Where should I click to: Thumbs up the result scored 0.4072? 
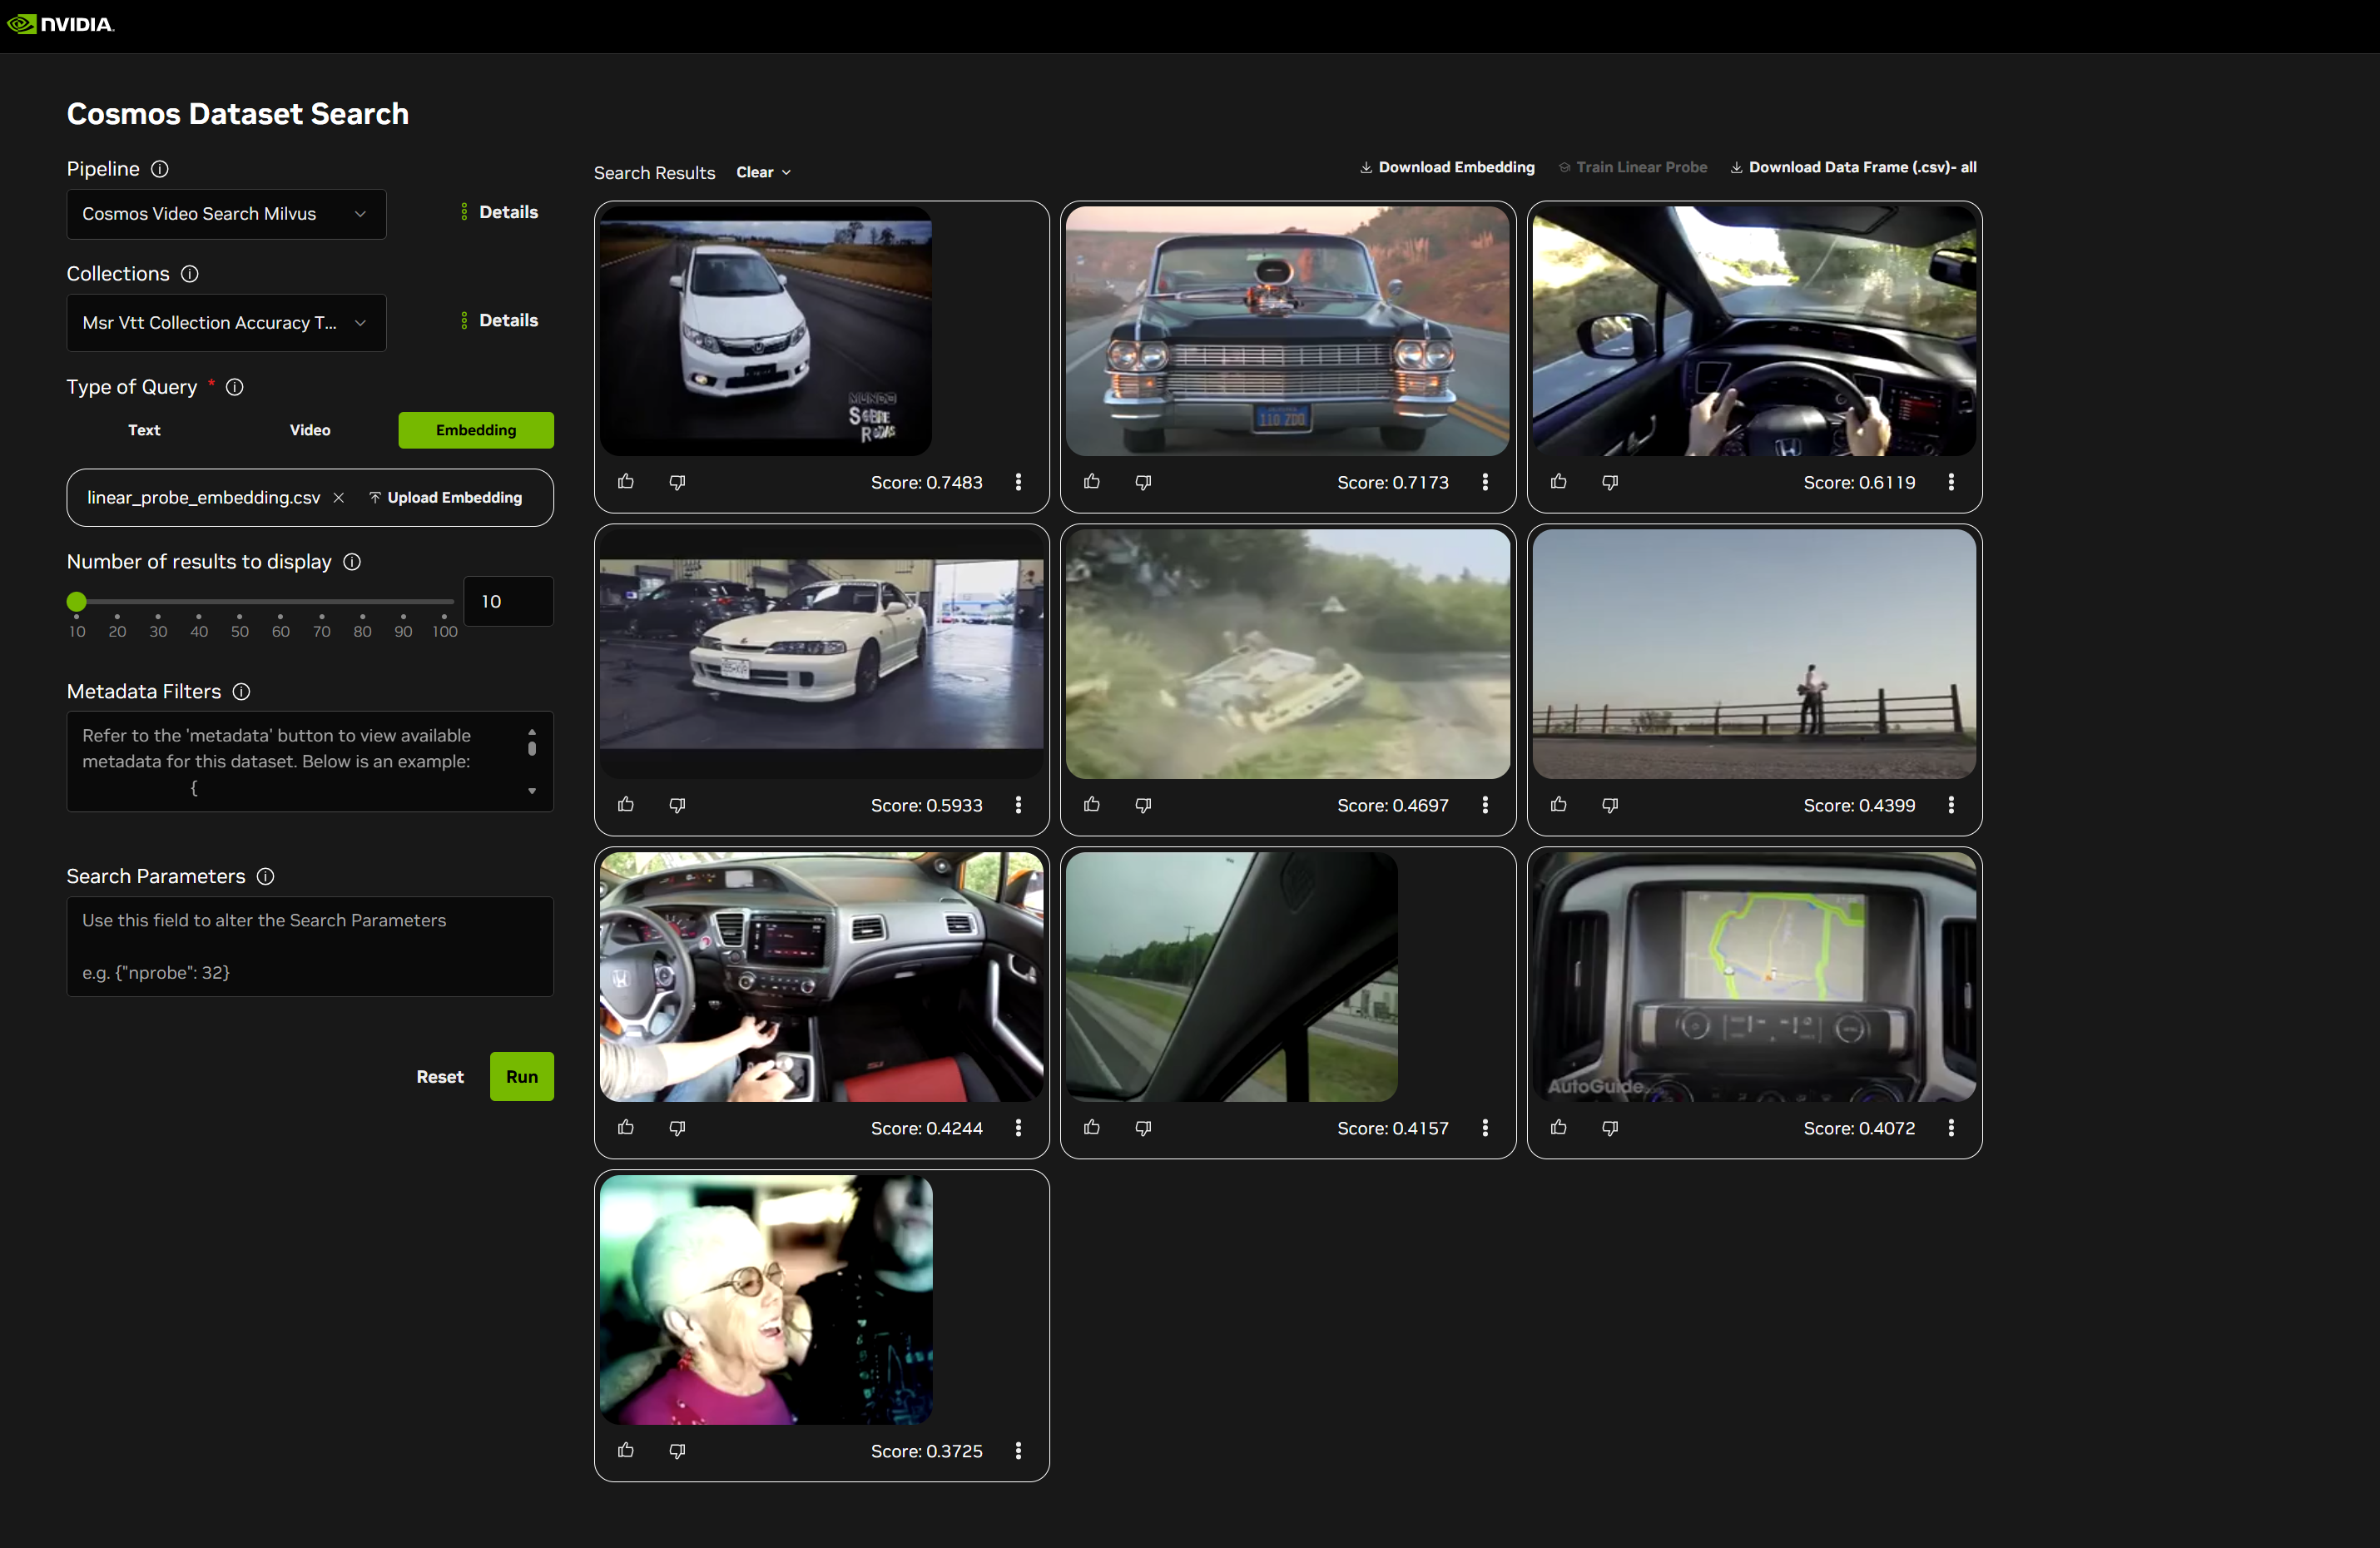[1558, 1128]
